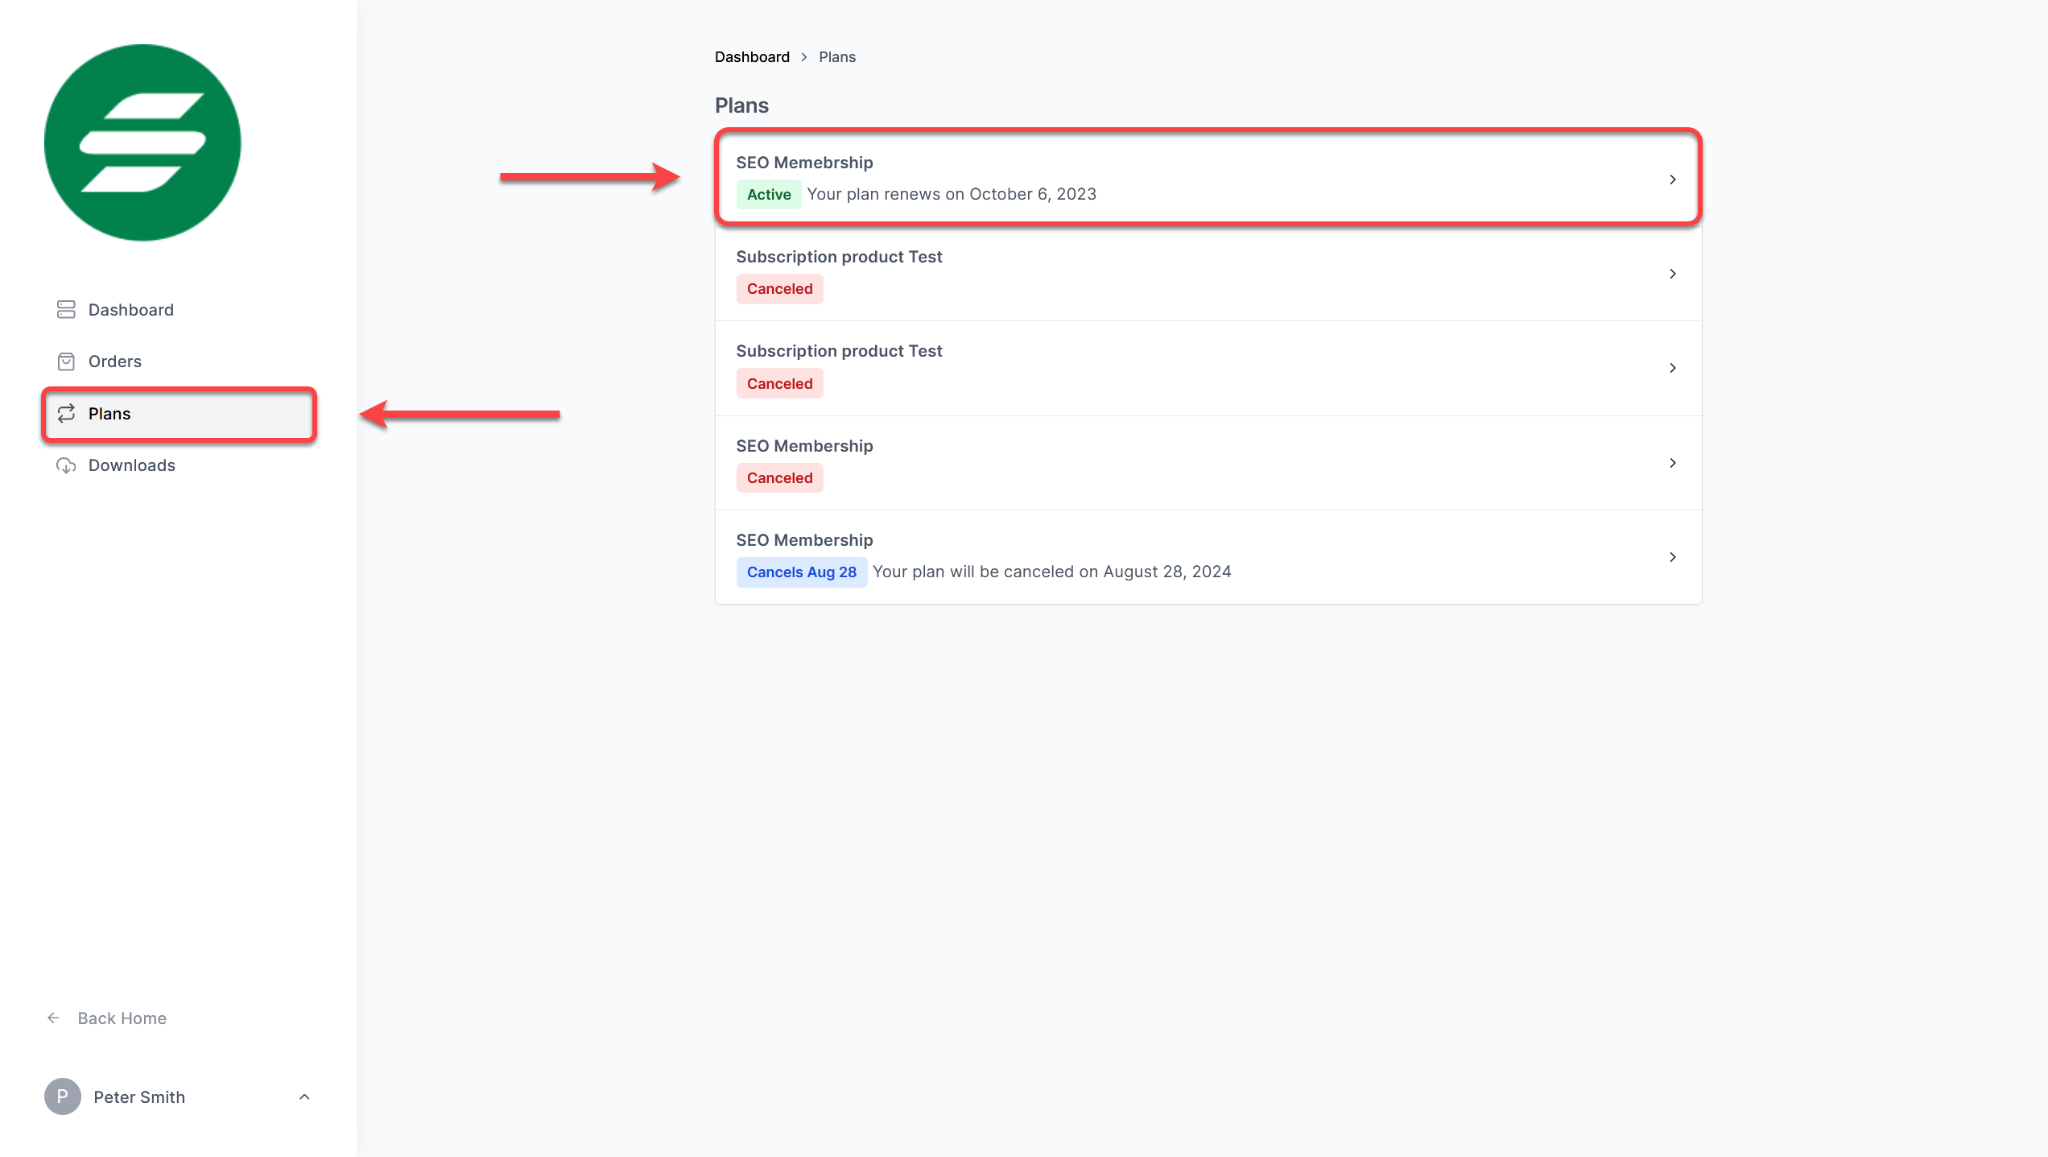Select the Dashboard icon in the sidebar
This screenshot has width=2048, height=1157.
[x=66, y=309]
